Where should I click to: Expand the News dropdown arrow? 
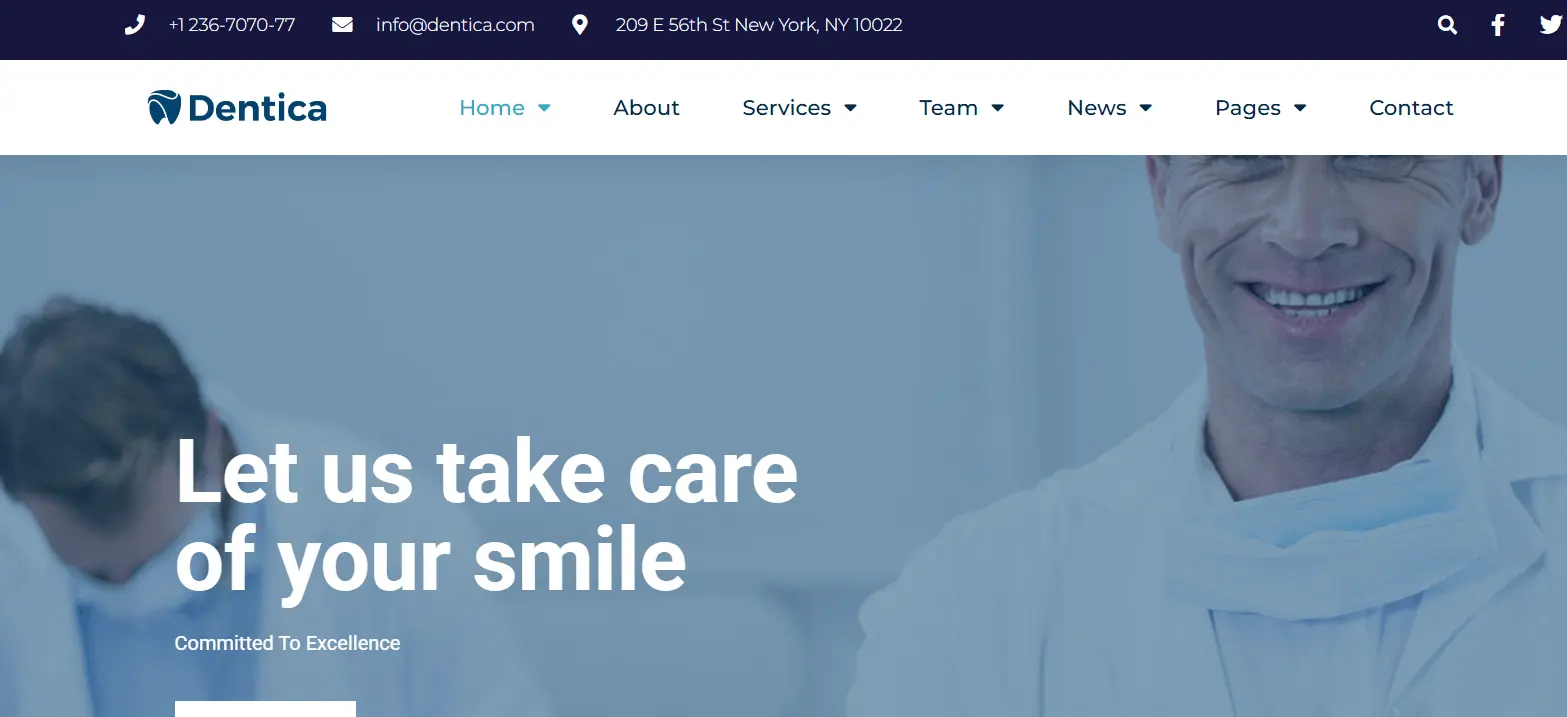[1146, 108]
